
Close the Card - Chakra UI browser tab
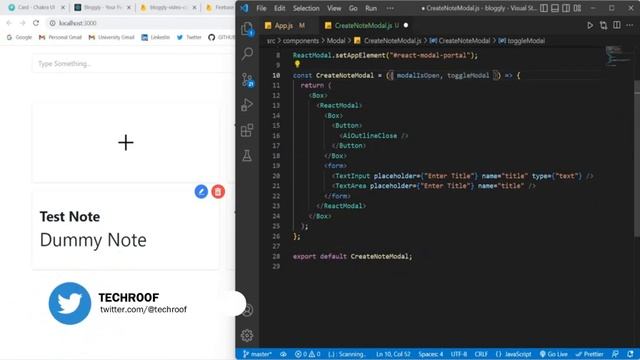pyautogui.click(x=63, y=7)
